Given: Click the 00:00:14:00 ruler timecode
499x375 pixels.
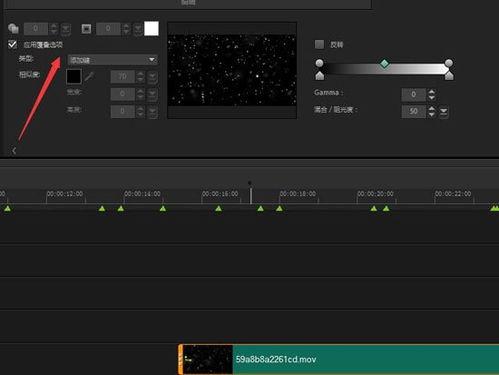Looking at the screenshot, I should [x=143, y=194].
